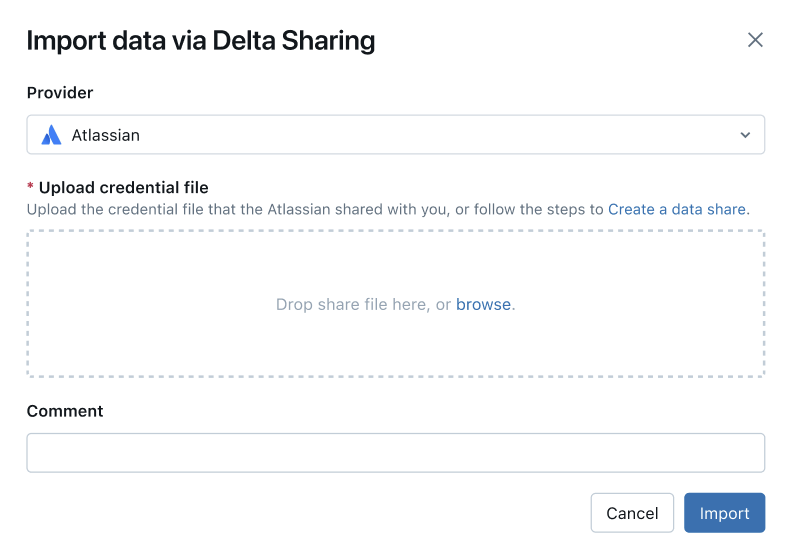Screen dimensions: 792x560
Task: Close the Delta Sharing import dialog
Action: (755, 40)
